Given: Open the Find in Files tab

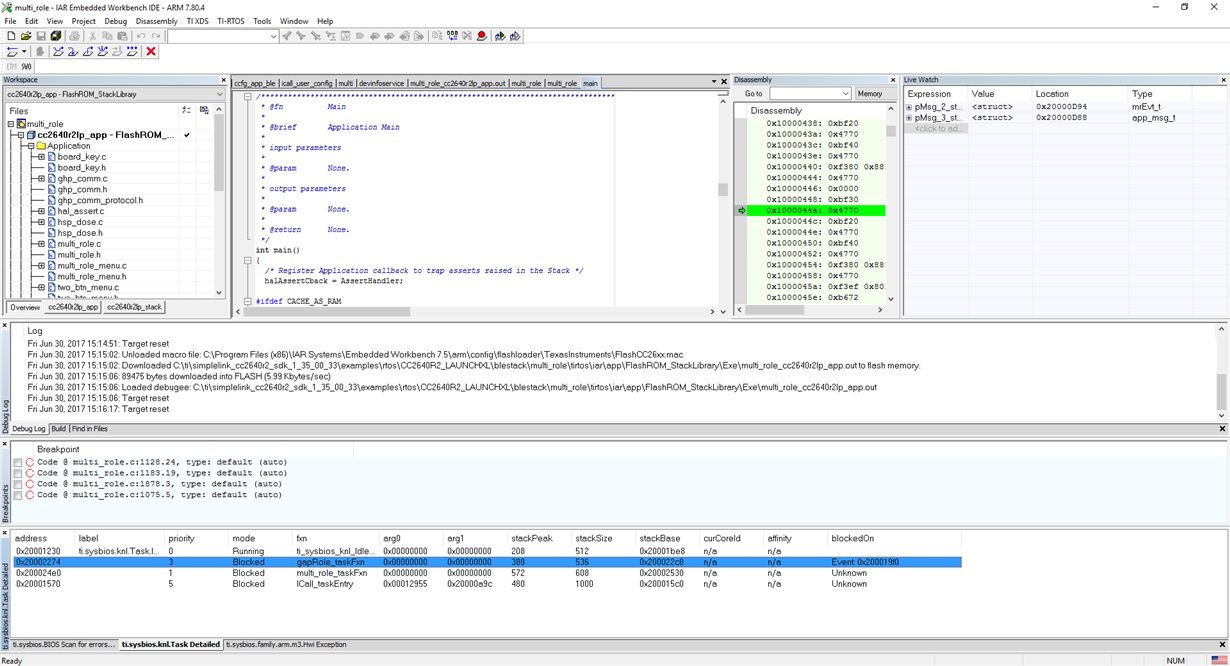Looking at the screenshot, I should tap(89, 429).
